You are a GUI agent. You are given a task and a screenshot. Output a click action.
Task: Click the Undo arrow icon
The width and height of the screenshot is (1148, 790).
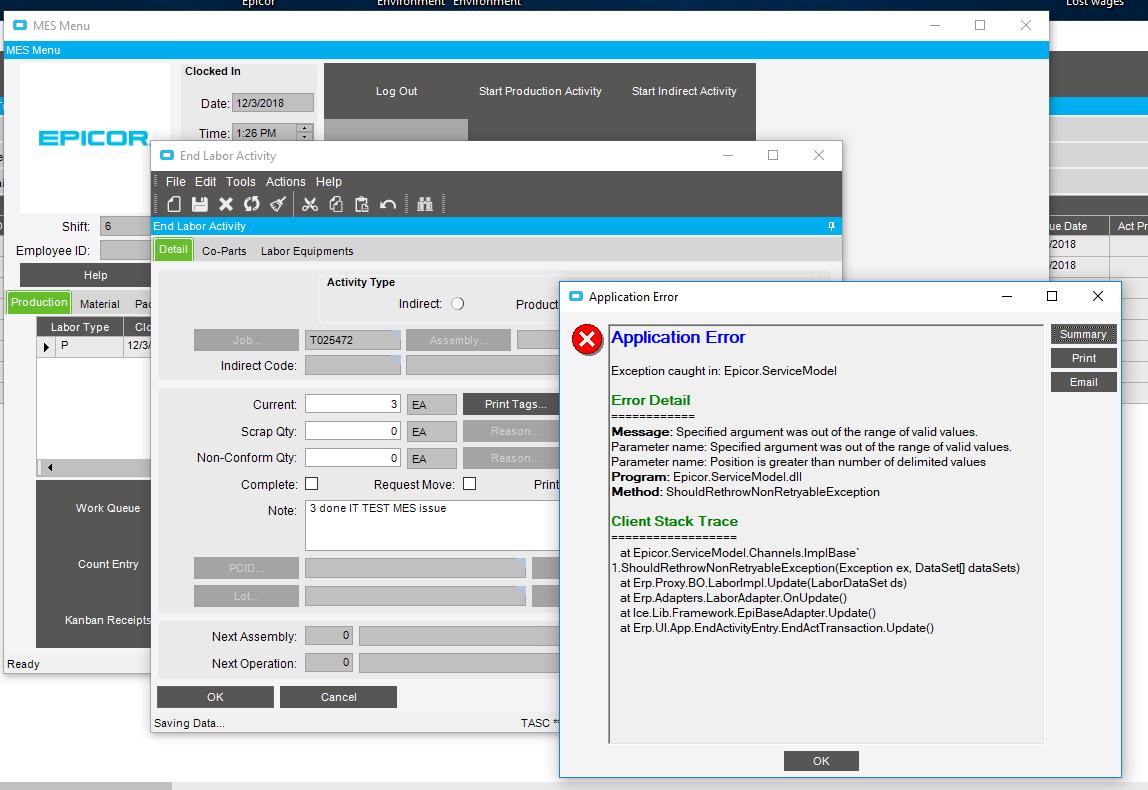coord(390,203)
